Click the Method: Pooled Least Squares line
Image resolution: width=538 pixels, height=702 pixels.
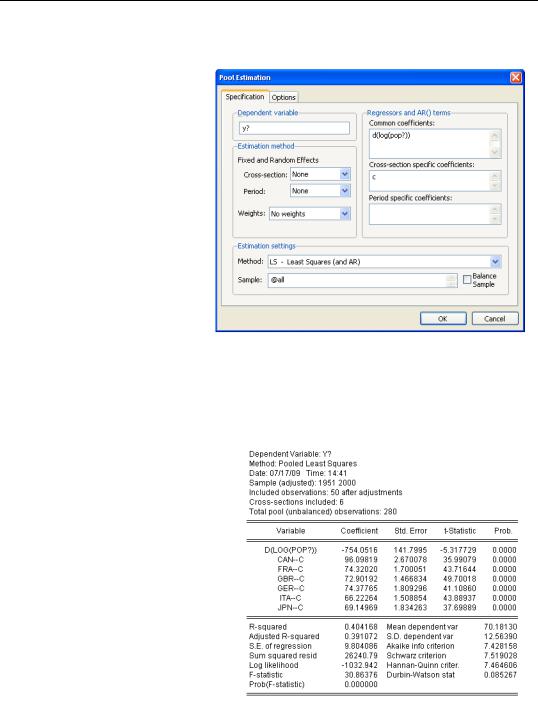(x=303, y=463)
